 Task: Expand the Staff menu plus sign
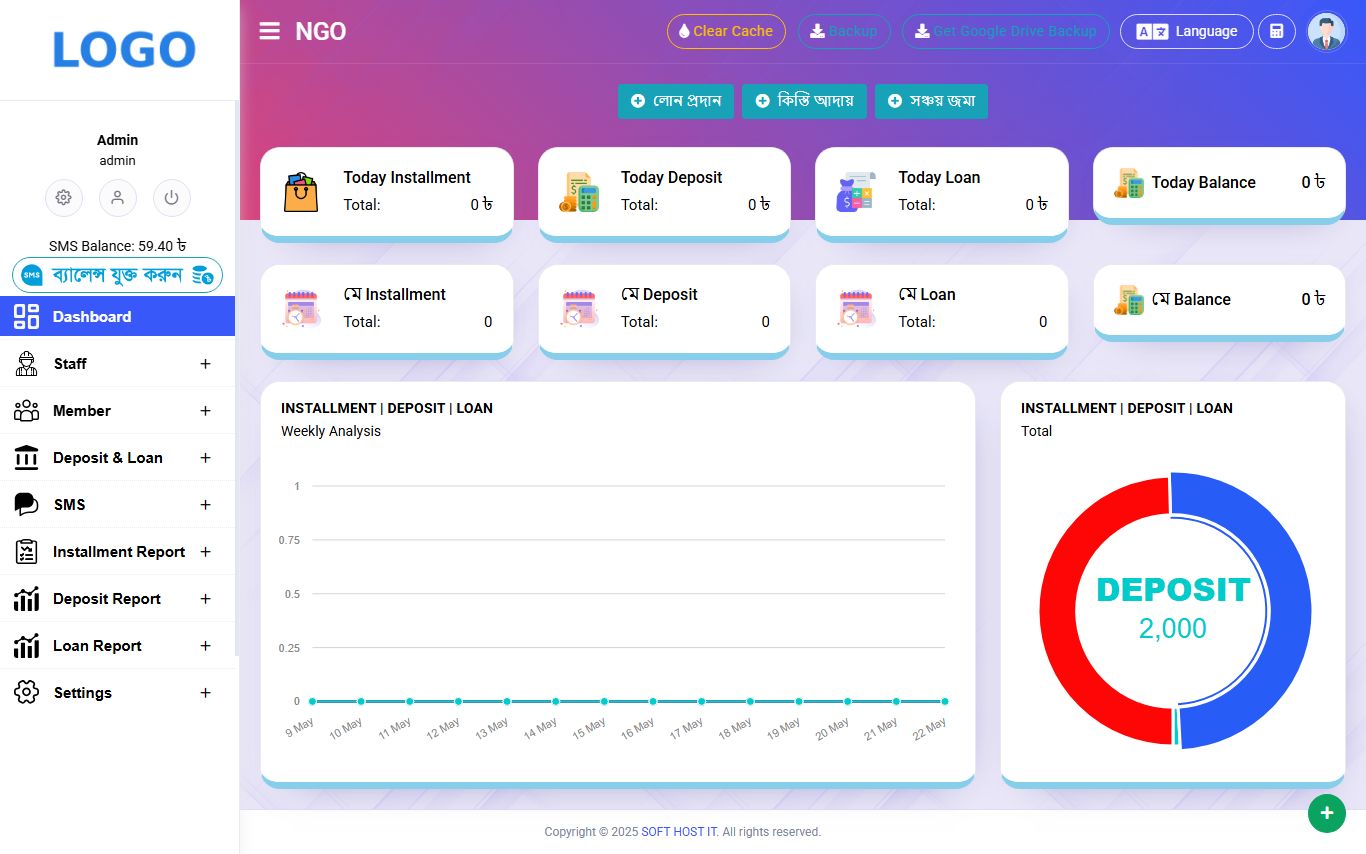206,364
